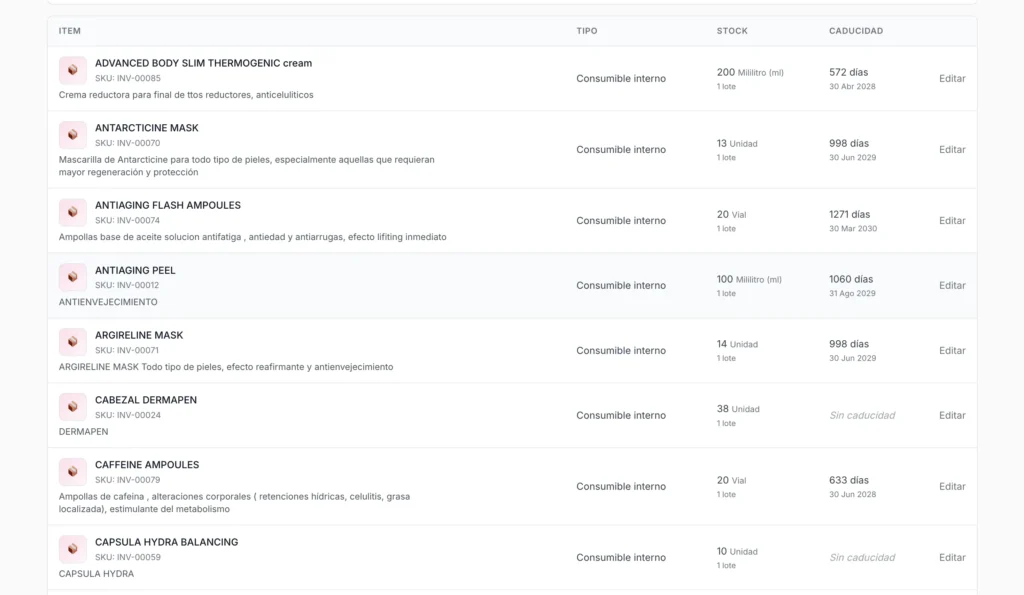
Task: Click the ADVANCED BODY SLIM THERMOGENIC cream product icon
Action: [x=72, y=70]
